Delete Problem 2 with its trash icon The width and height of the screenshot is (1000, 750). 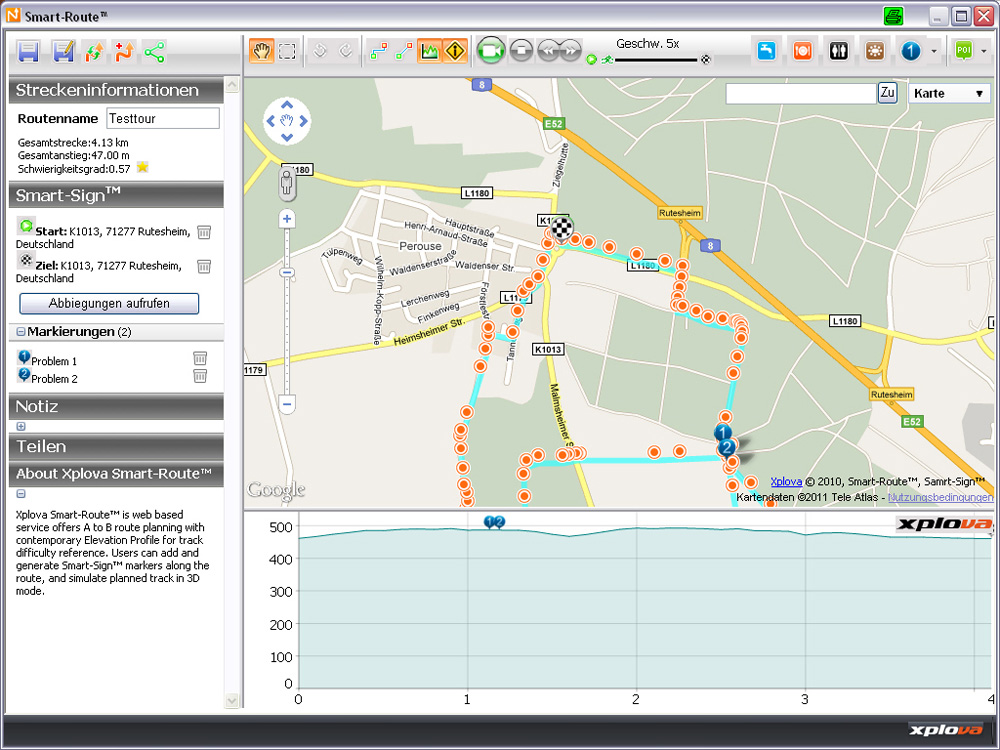(x=200, y=376)
